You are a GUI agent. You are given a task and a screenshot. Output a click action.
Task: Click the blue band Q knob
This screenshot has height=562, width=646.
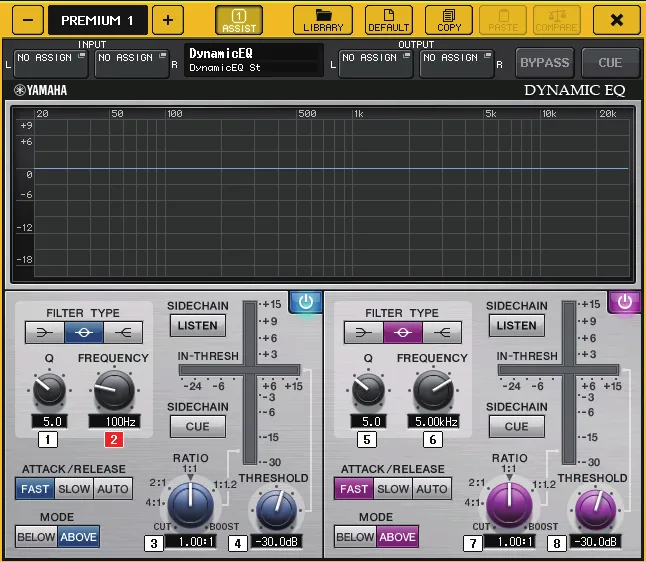point(49,390)
